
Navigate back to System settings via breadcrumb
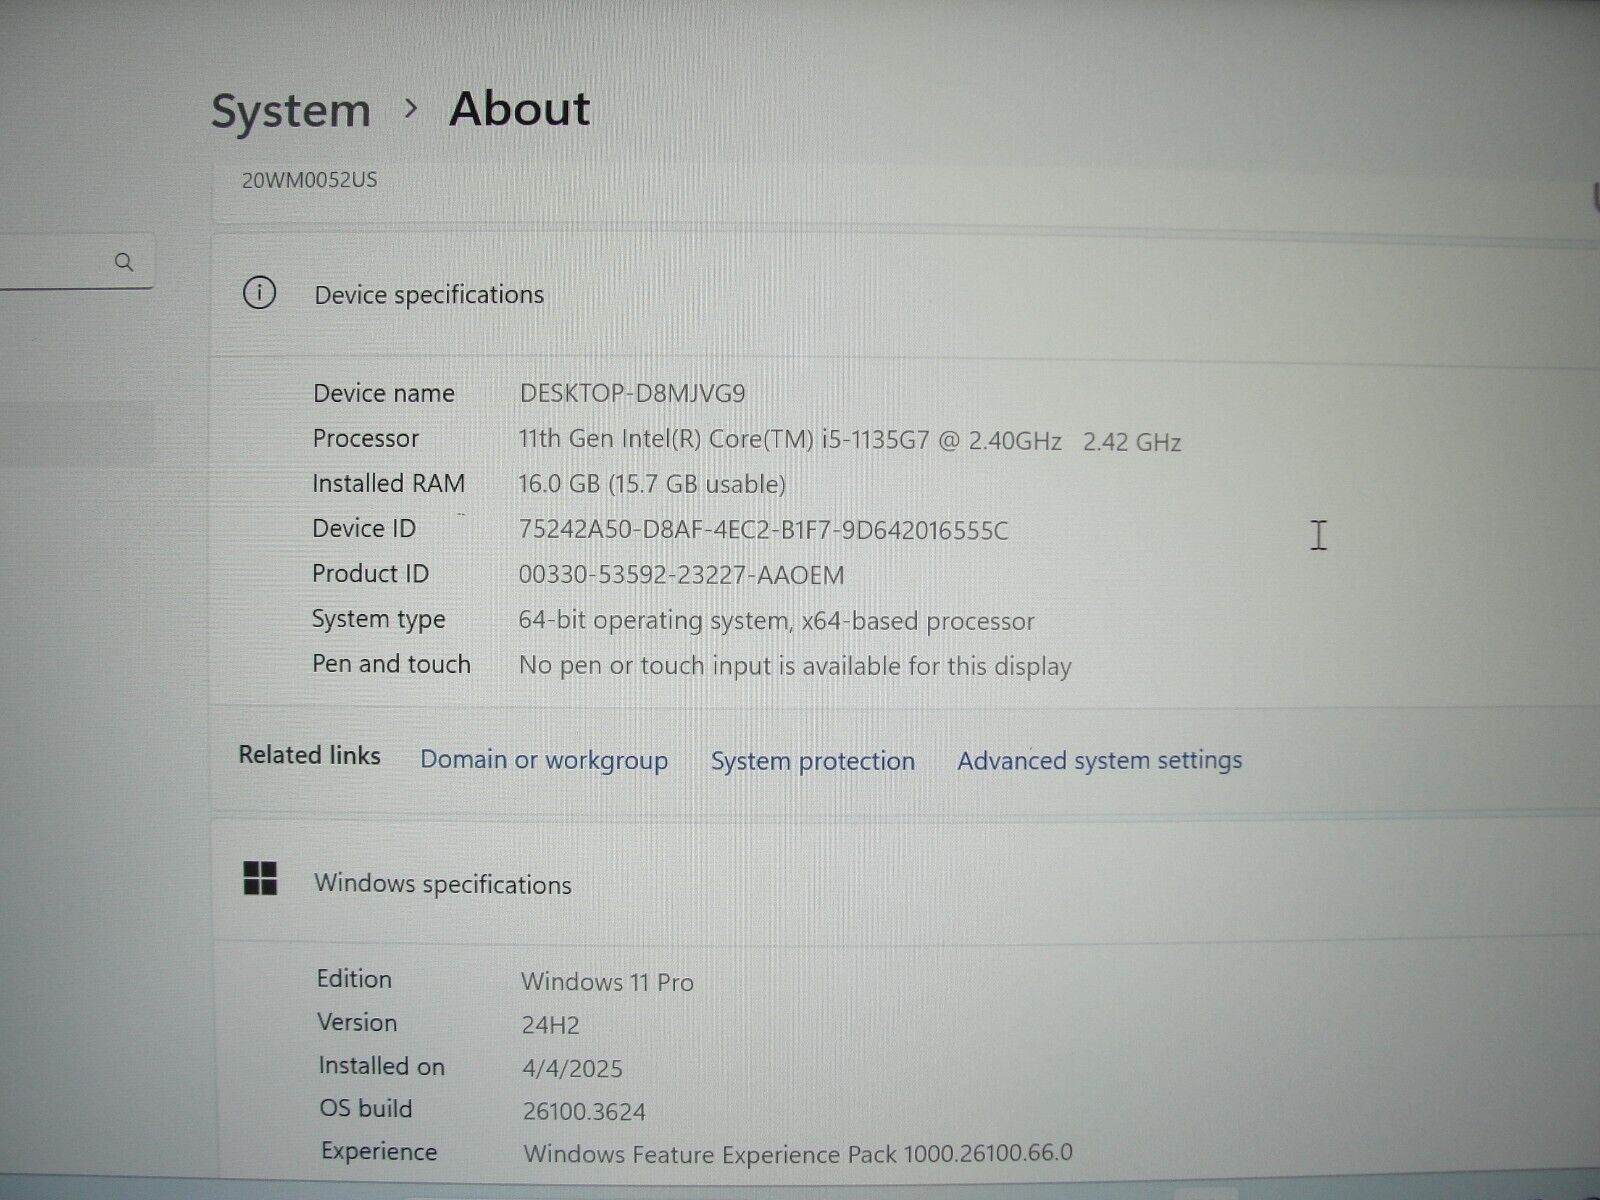(290, 110)
